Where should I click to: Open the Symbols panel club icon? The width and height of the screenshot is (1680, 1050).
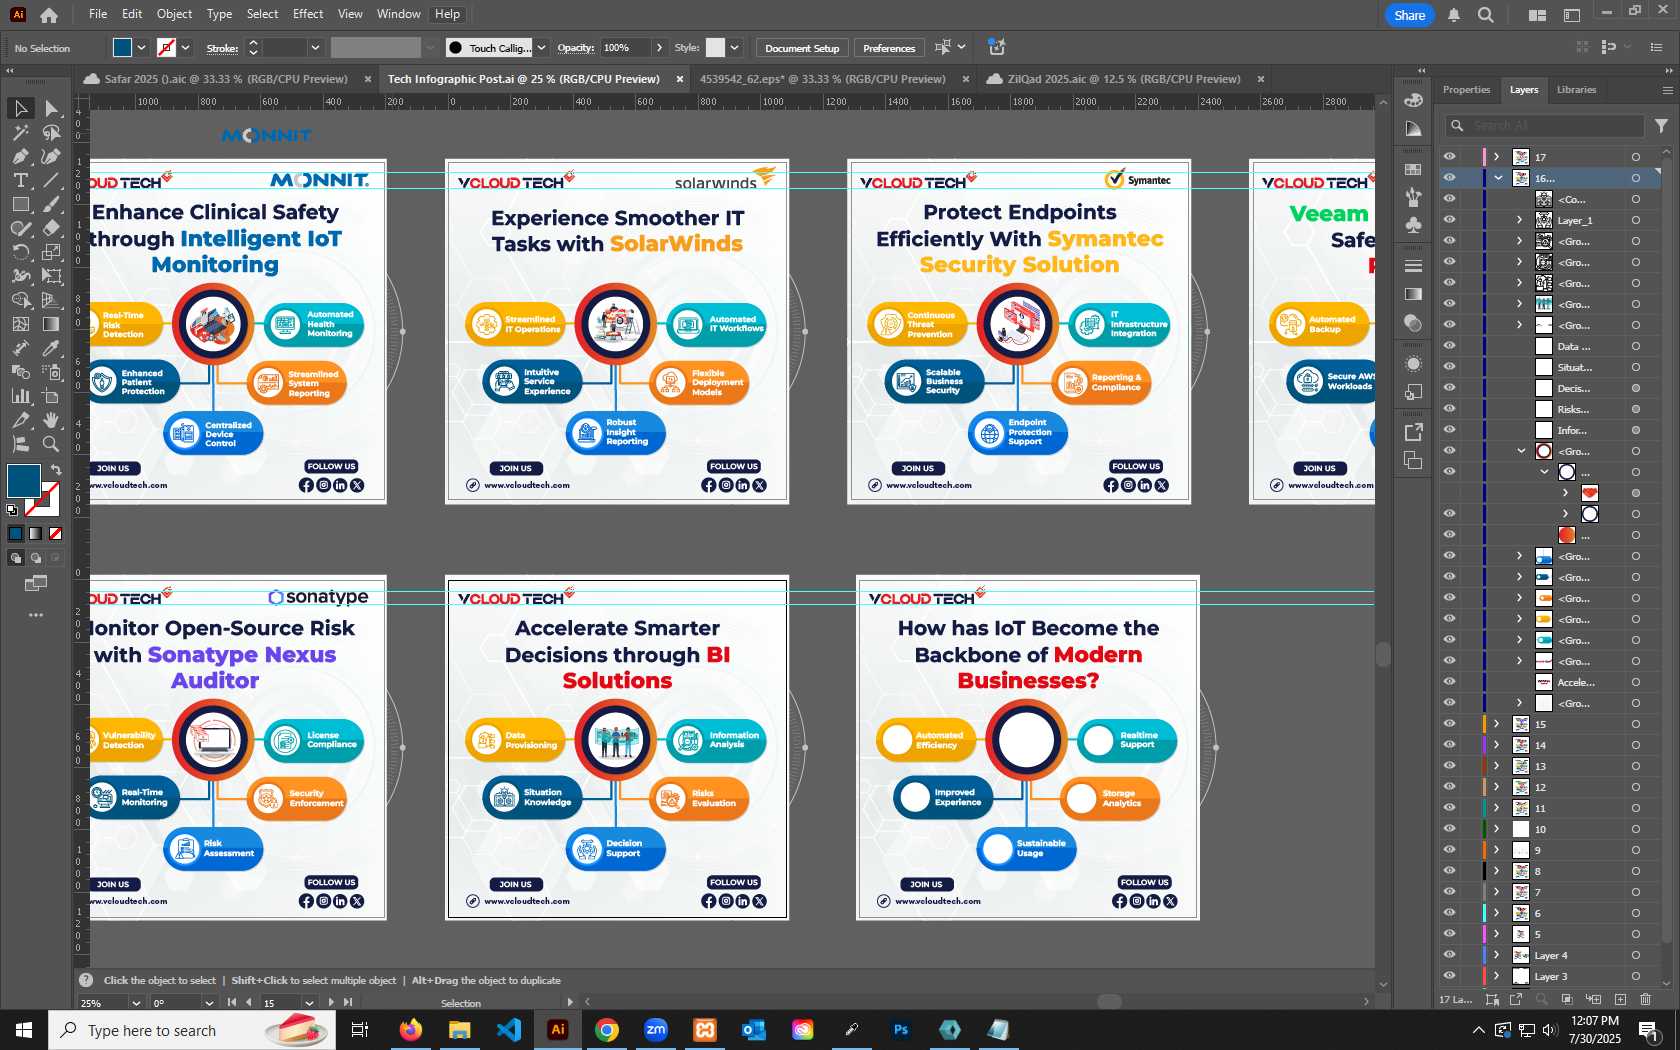1413,225
